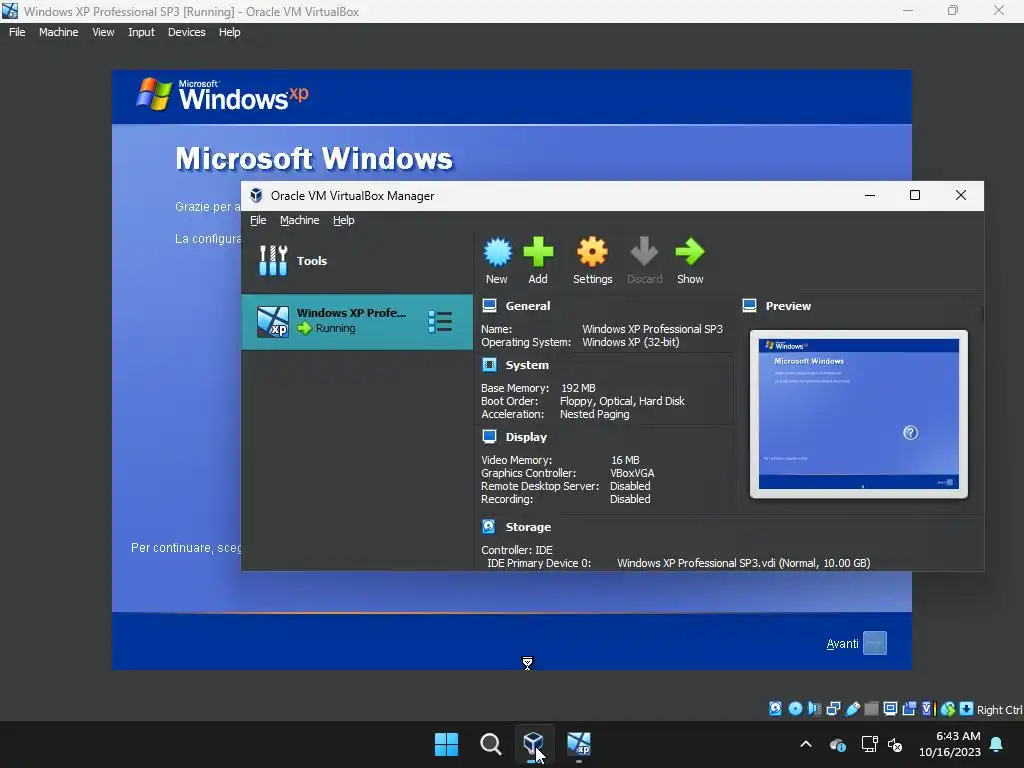Open the Help menu in VirtualBox Manager
Image resolution: width=1024 pixels, height=768 pixels.
[x=344, y=220]
